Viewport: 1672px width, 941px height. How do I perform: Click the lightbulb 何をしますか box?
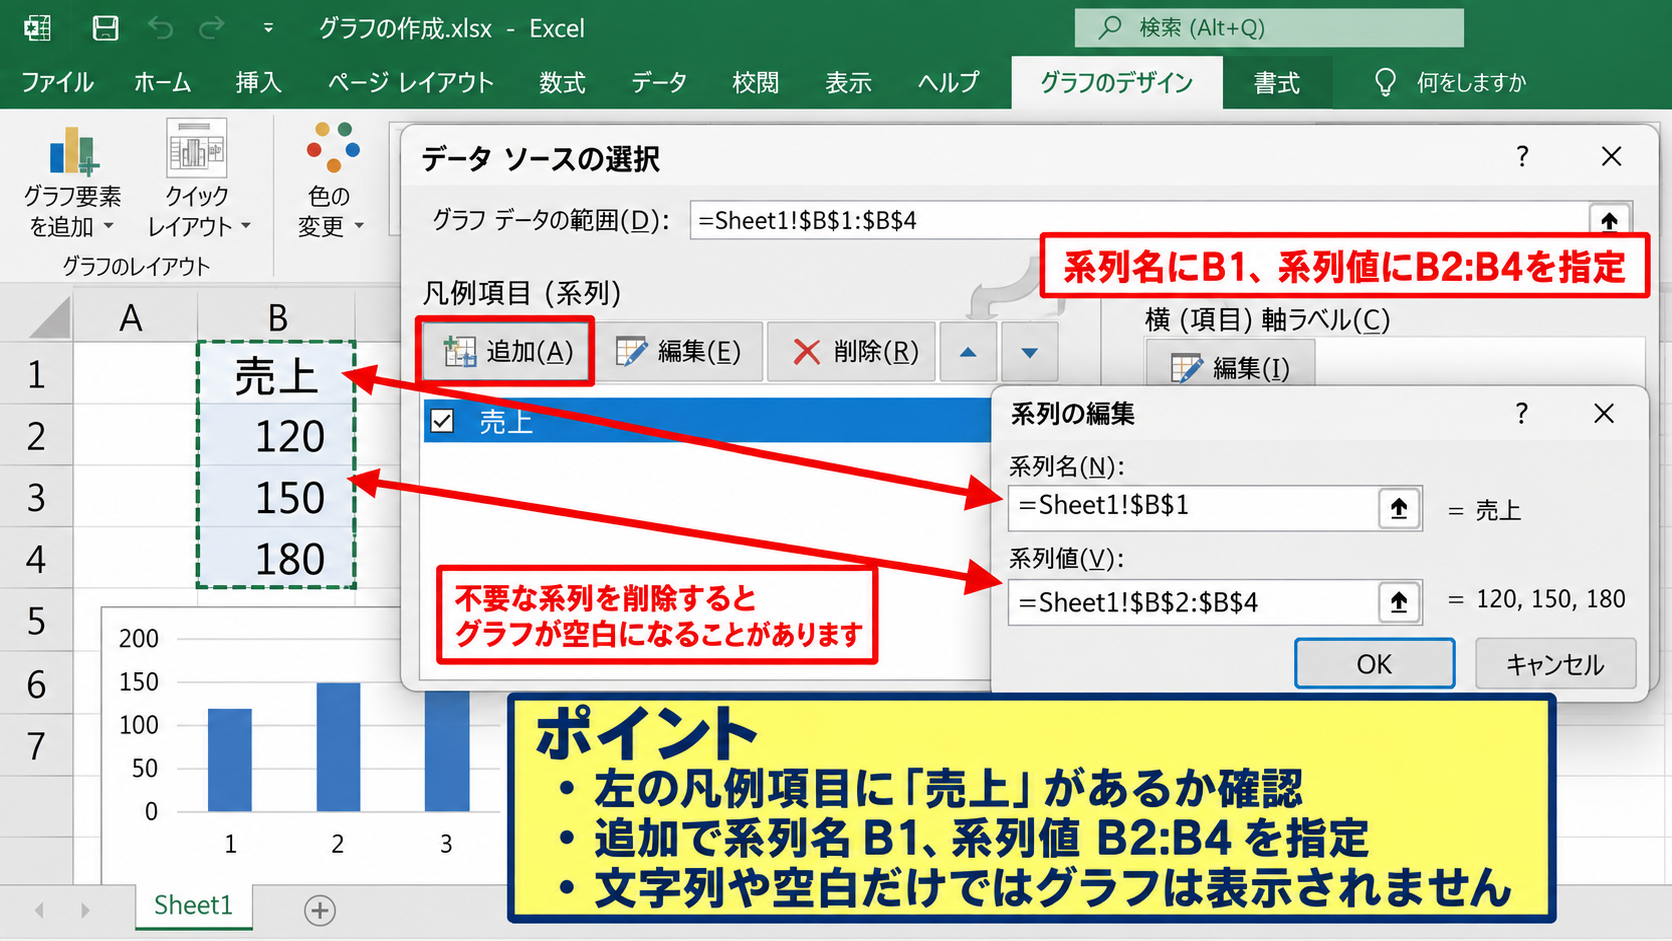tap(1451, 82)
